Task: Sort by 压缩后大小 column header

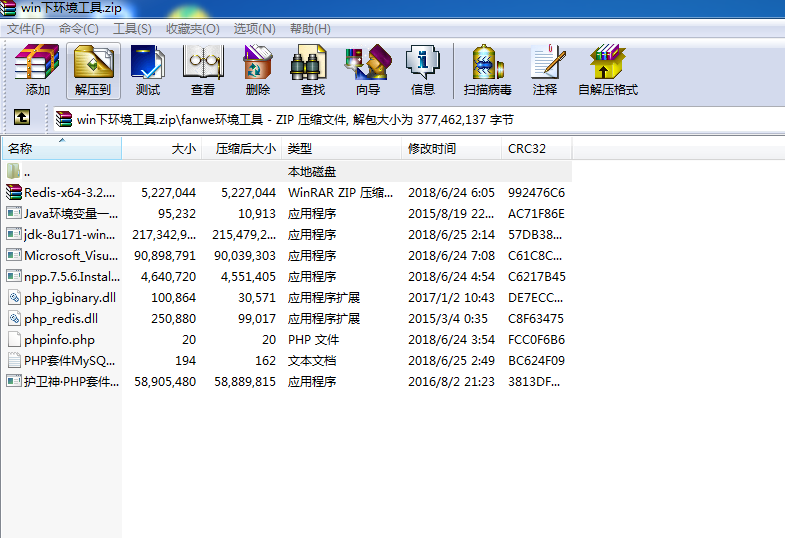Action: point(242,149)
